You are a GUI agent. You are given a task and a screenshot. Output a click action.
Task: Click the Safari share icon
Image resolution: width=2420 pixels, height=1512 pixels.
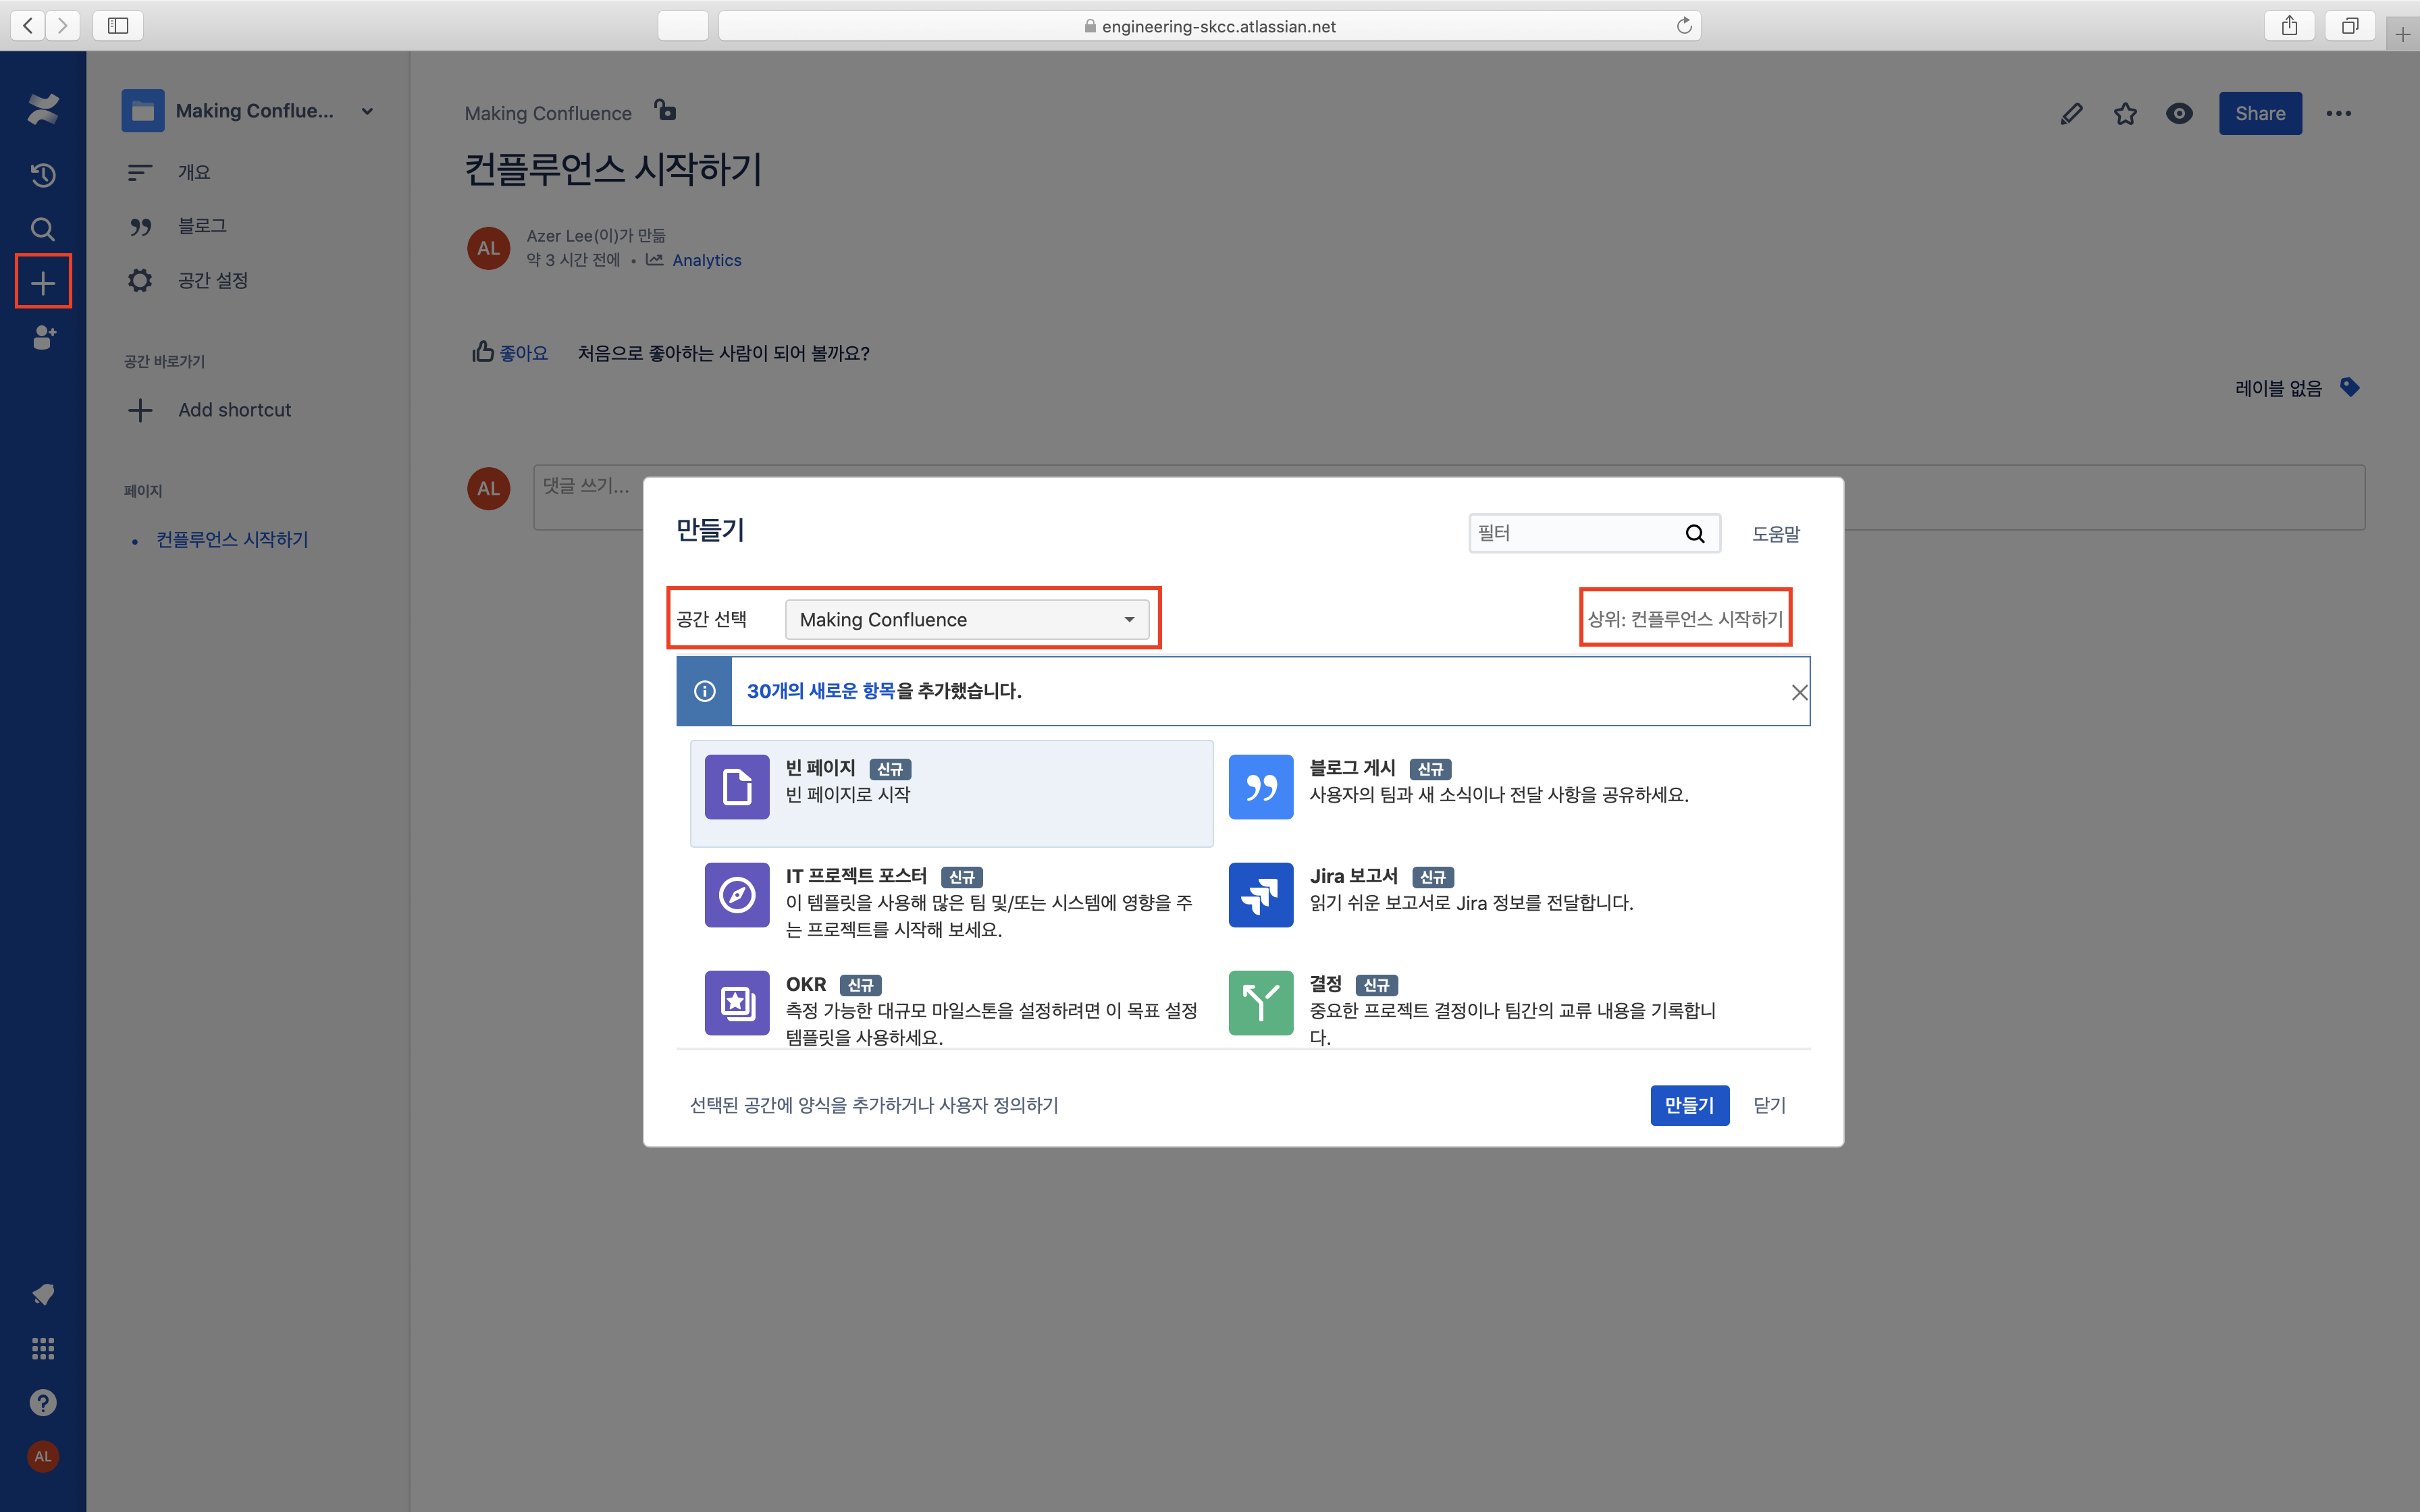point(2289,26)
